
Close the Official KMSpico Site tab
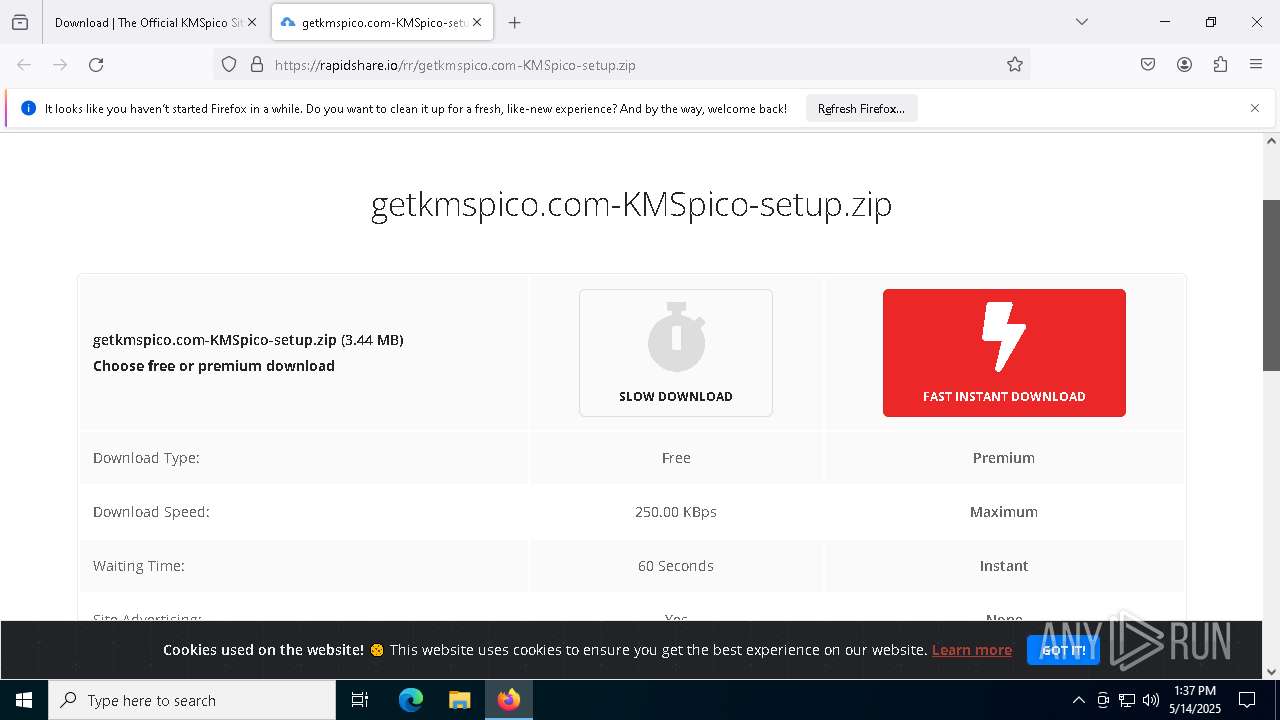[x=252, y=22]
